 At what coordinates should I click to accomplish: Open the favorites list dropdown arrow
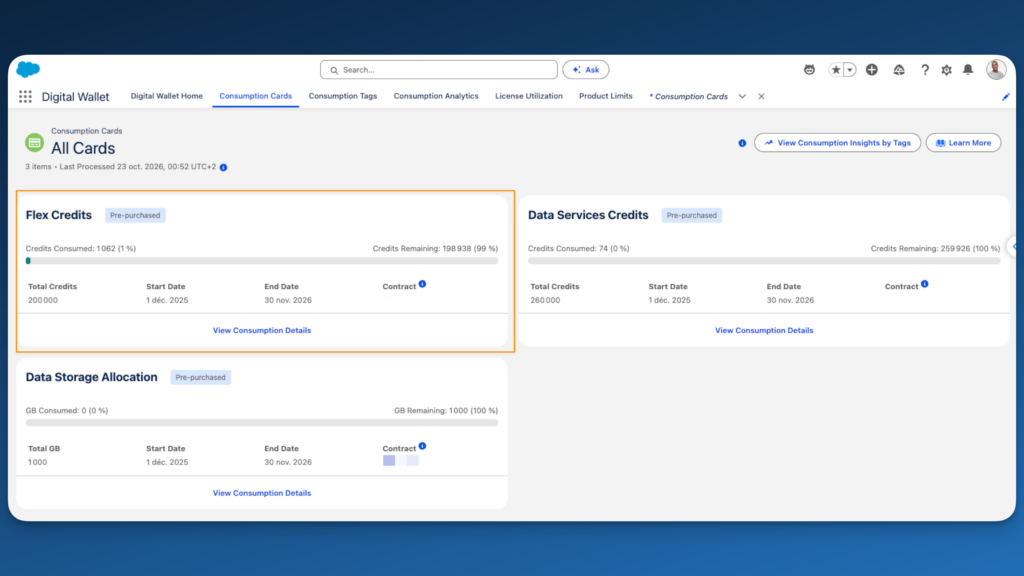tap(850, 70)
